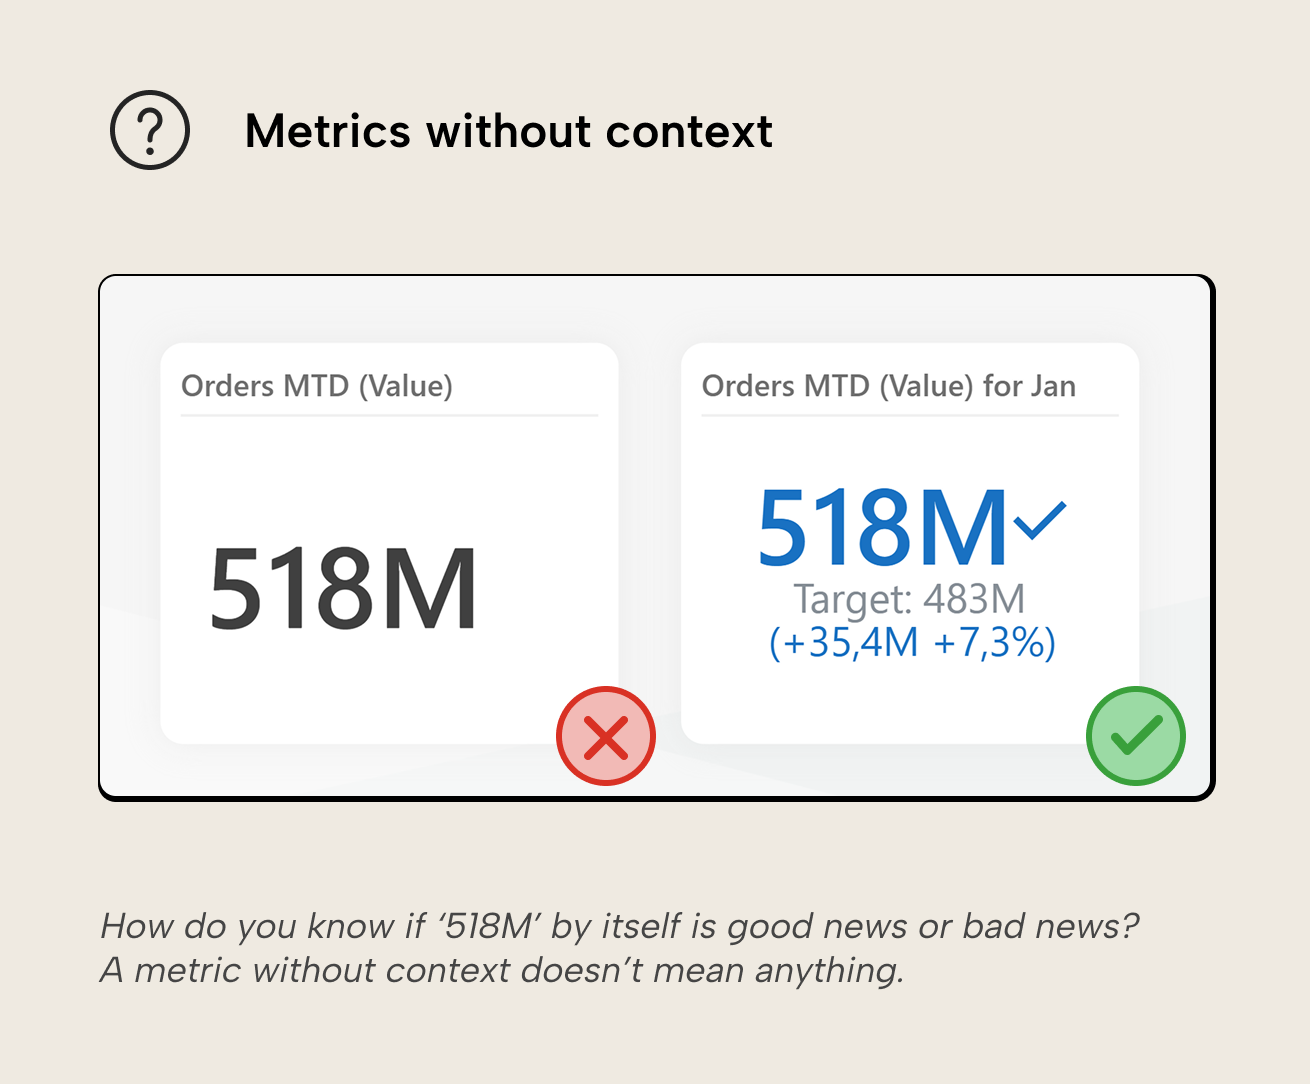Select the "Target: 483M" label
This screenshot has height=1084, width=1310.
point(909,599)
